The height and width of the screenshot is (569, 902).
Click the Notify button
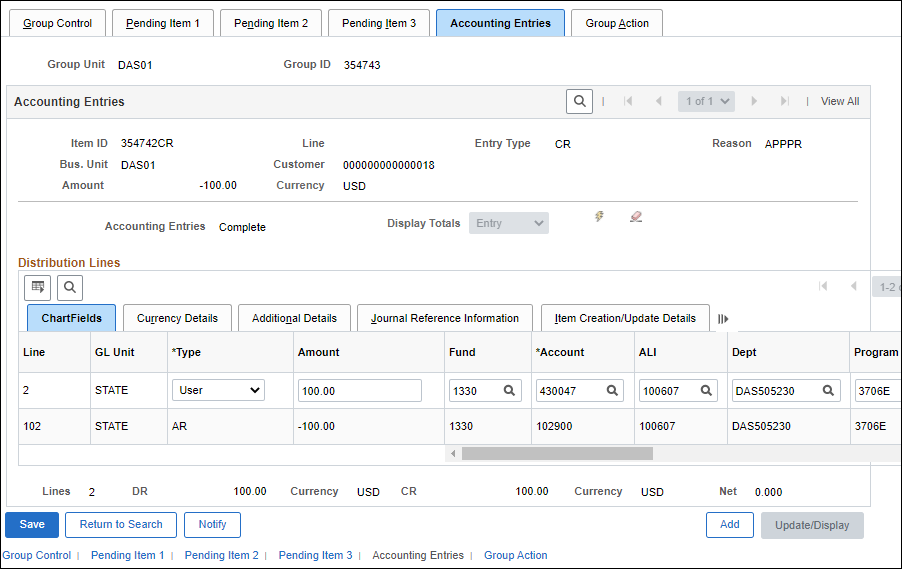coord(212,525)
